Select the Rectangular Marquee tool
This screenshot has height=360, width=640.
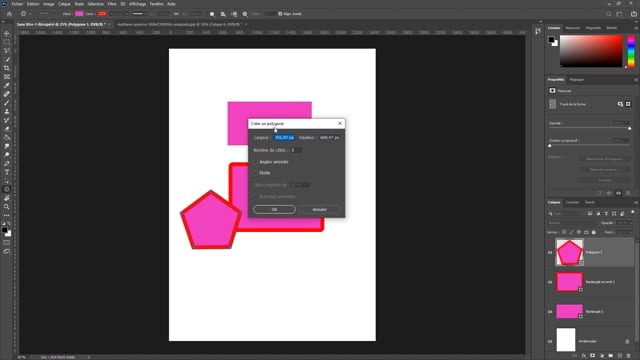click(x=7, y=42)
